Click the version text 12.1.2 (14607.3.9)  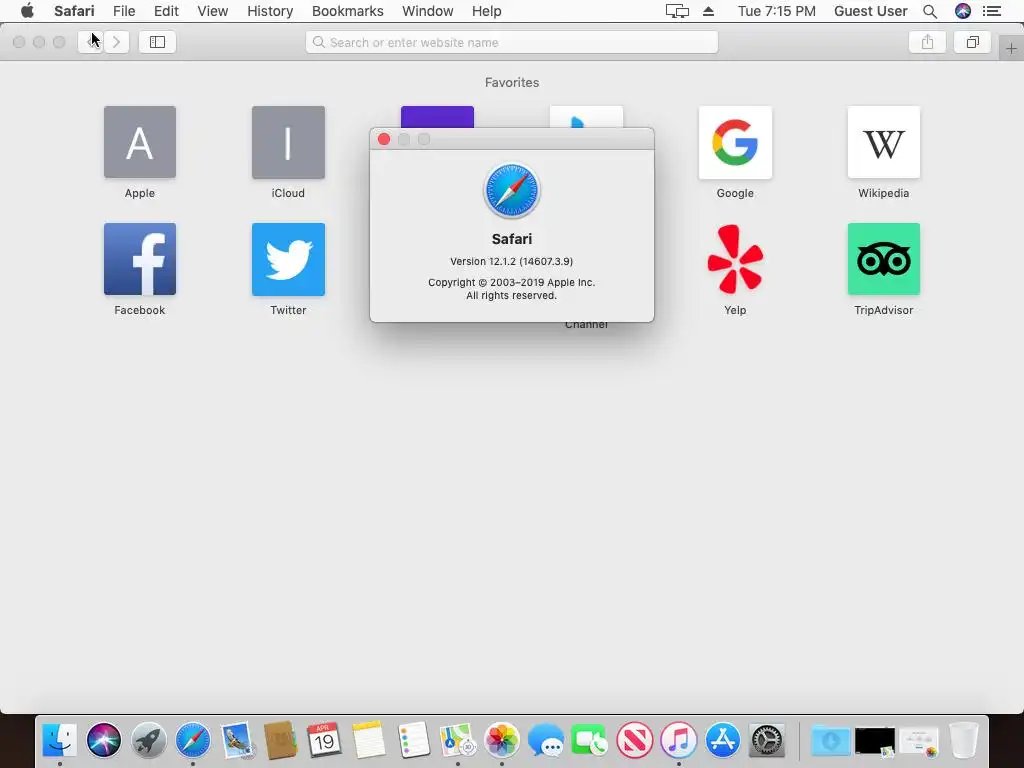tap(511, 261)
